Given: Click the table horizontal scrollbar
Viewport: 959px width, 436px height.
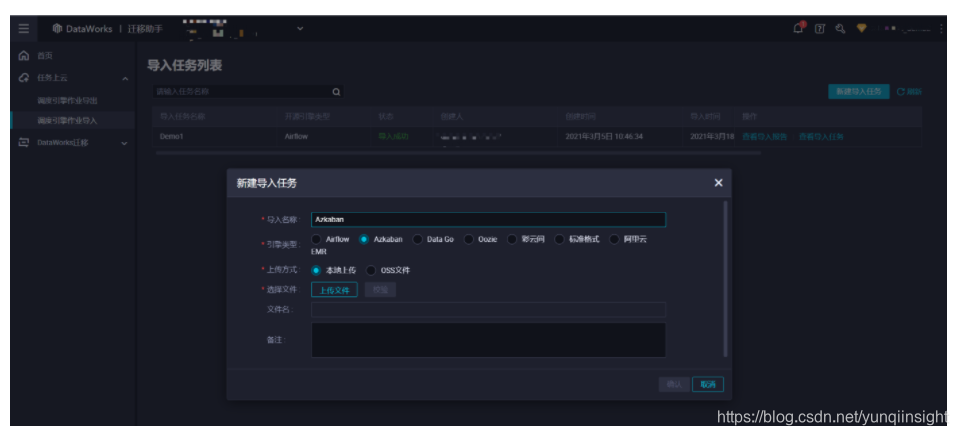Looking at the screenshot, I should pyautogui.click(x=458, y=153).
